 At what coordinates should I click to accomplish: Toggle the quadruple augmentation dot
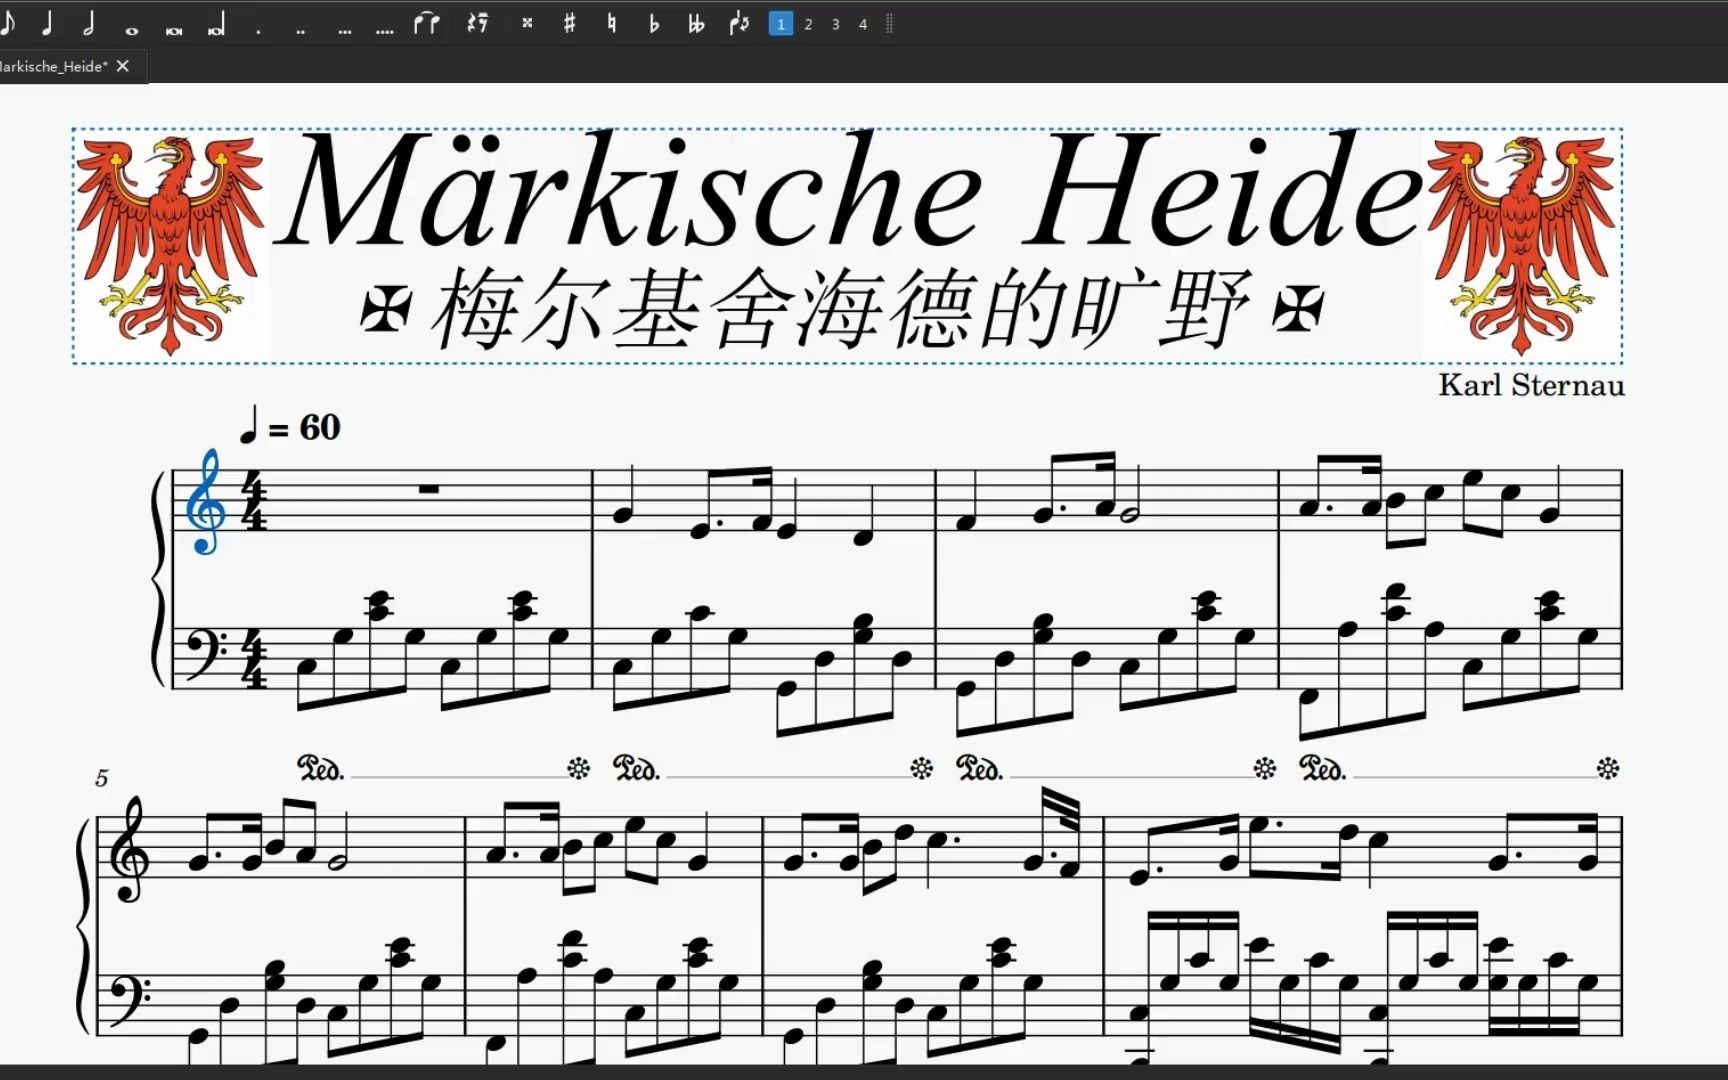point(385,32)
